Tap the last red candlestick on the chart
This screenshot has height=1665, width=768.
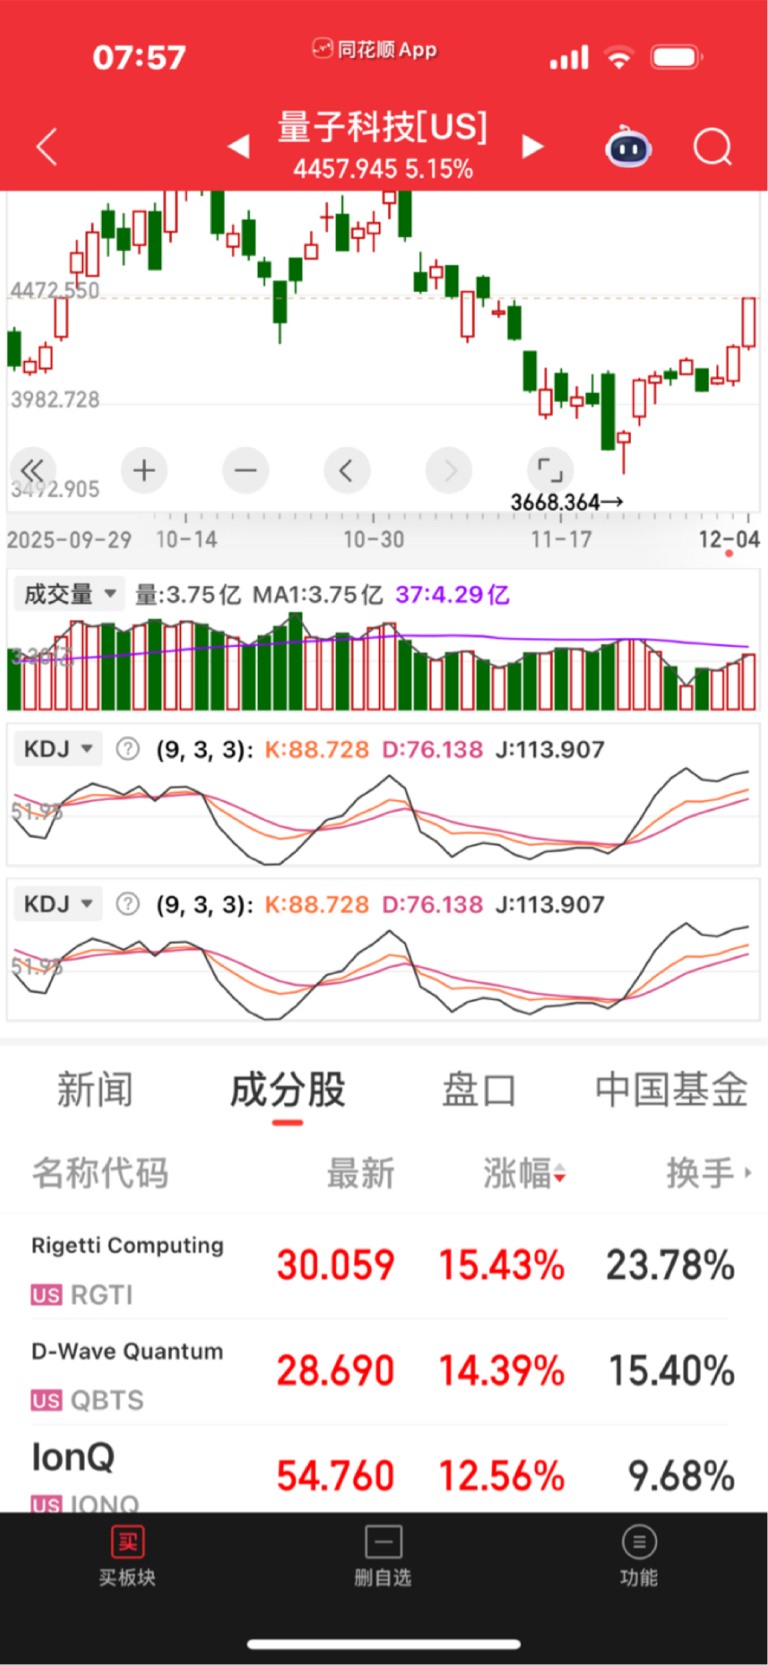[748, 323]
